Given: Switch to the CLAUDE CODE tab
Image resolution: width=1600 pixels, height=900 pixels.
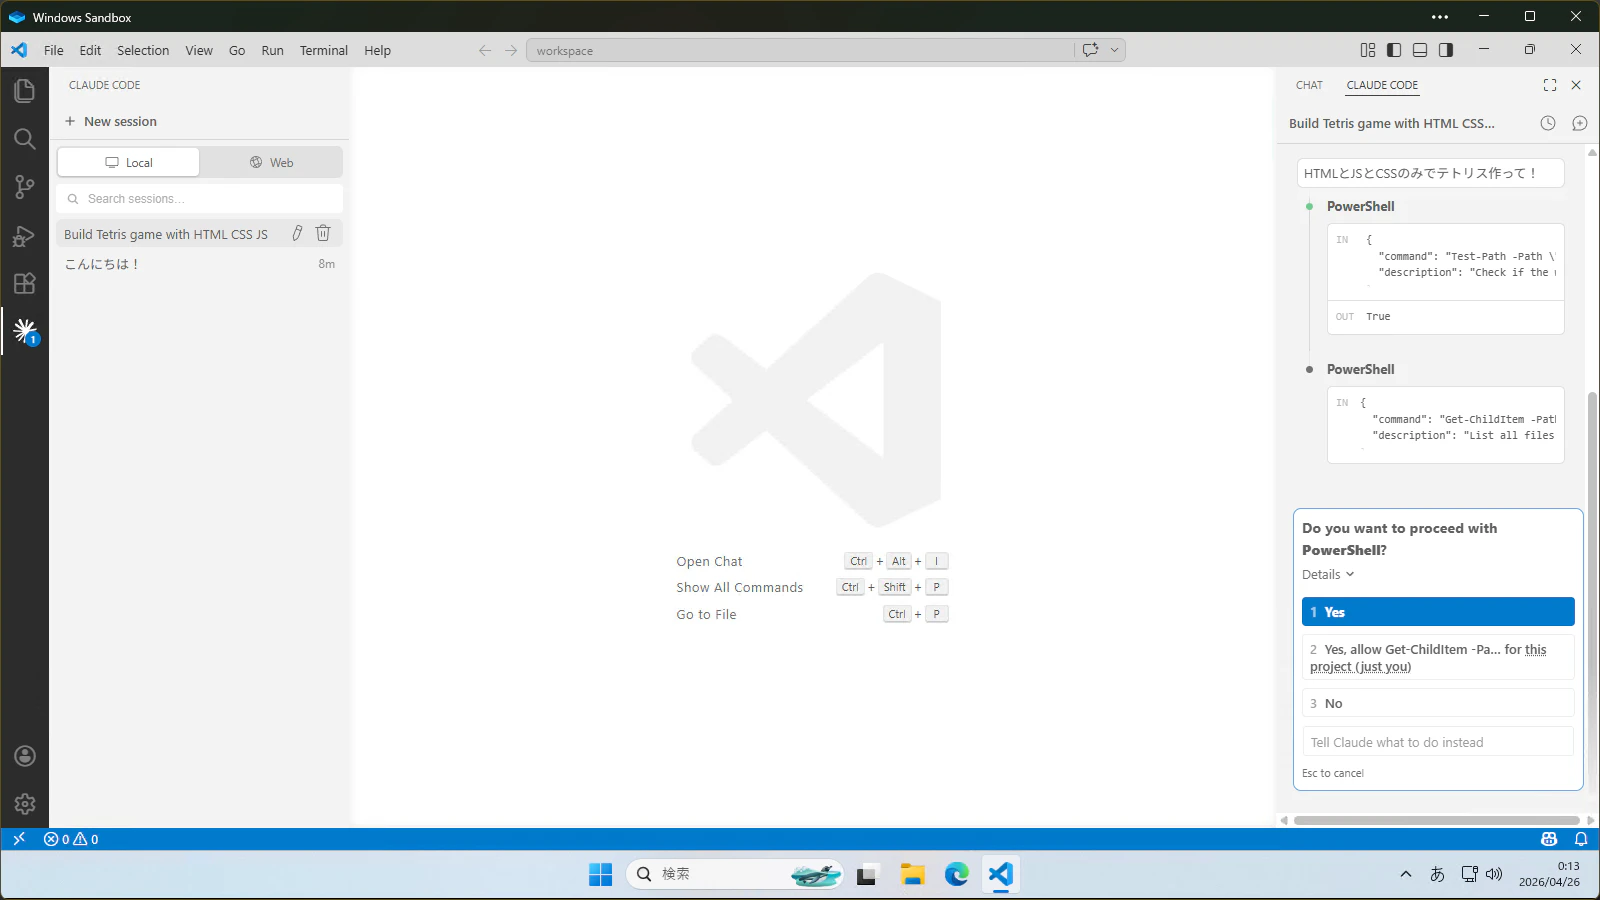Looking at the screenshot, I should click(x=1382, y=85).
